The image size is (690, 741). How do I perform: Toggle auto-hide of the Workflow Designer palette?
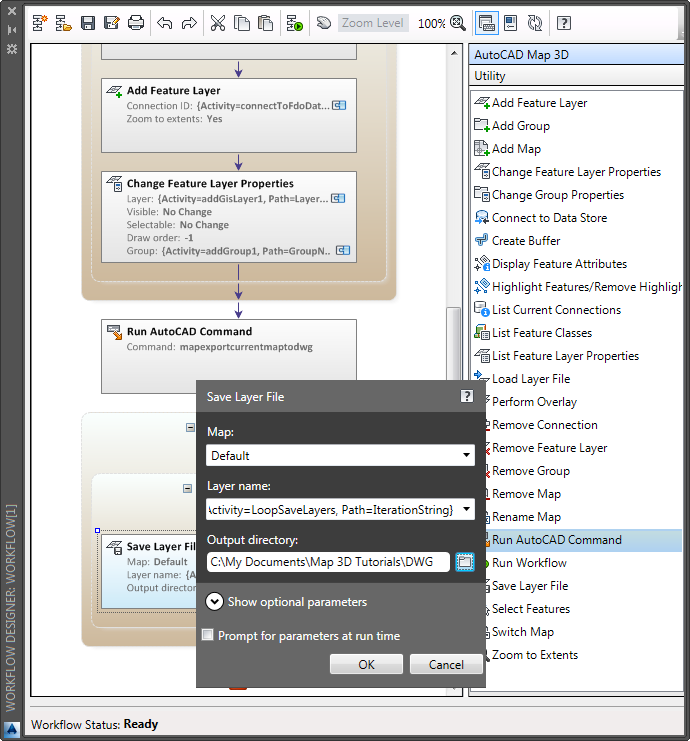pos(12,30)
